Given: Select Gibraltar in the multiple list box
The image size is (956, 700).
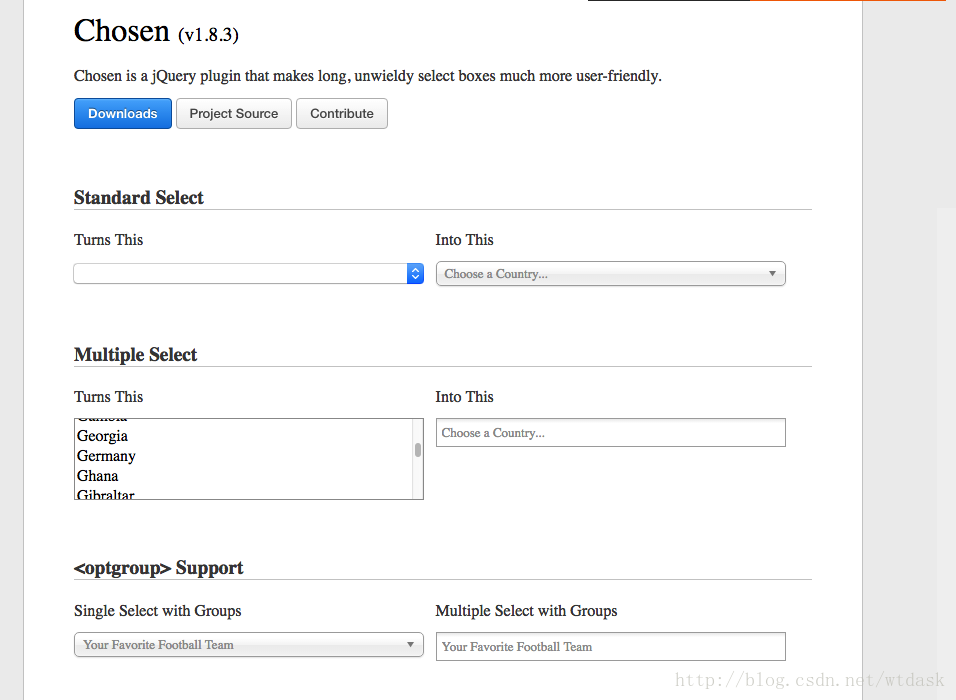Looking at the screenshot, I should [243, 493].
